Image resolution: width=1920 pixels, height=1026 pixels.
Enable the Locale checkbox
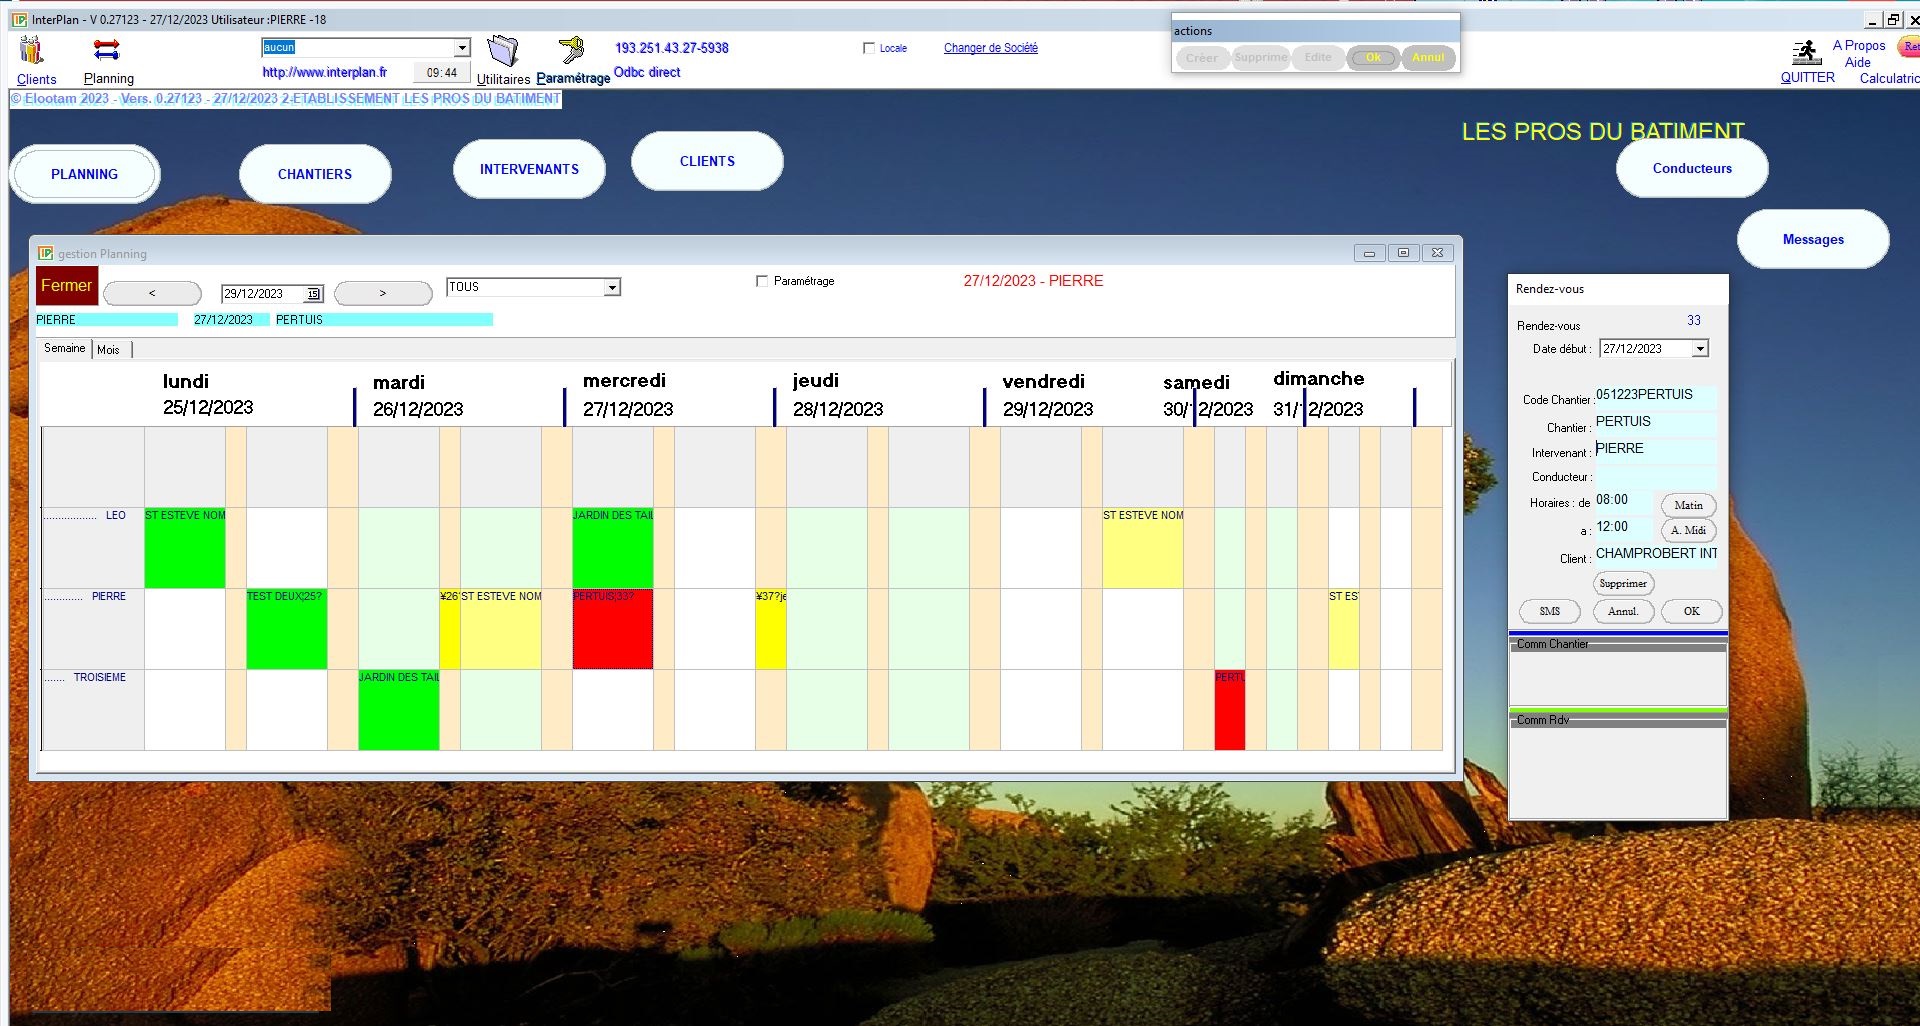(869, 48)
